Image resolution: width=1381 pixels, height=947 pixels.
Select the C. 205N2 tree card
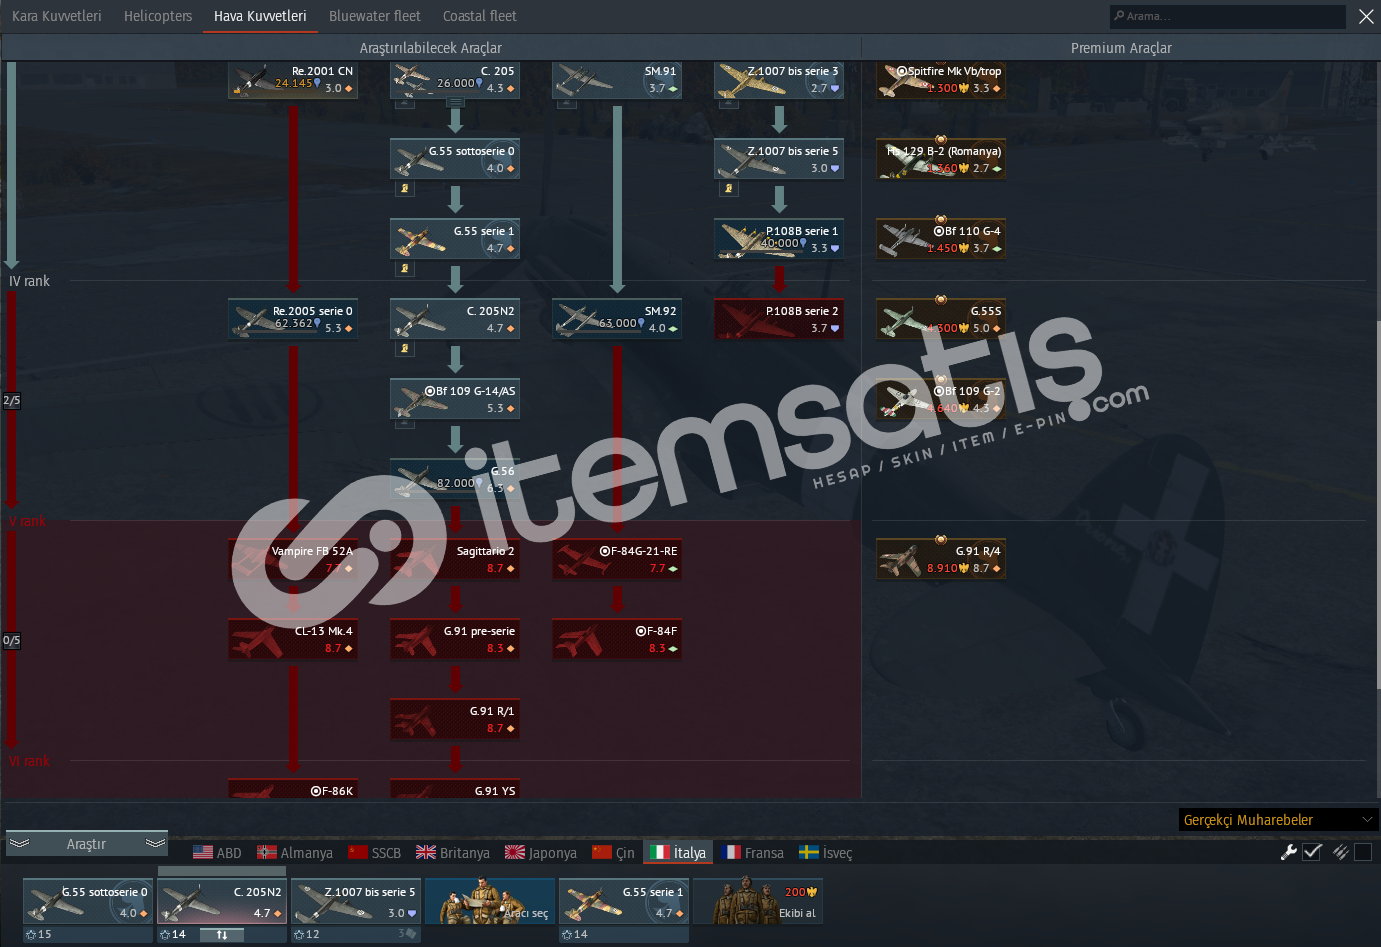point(455,320)
